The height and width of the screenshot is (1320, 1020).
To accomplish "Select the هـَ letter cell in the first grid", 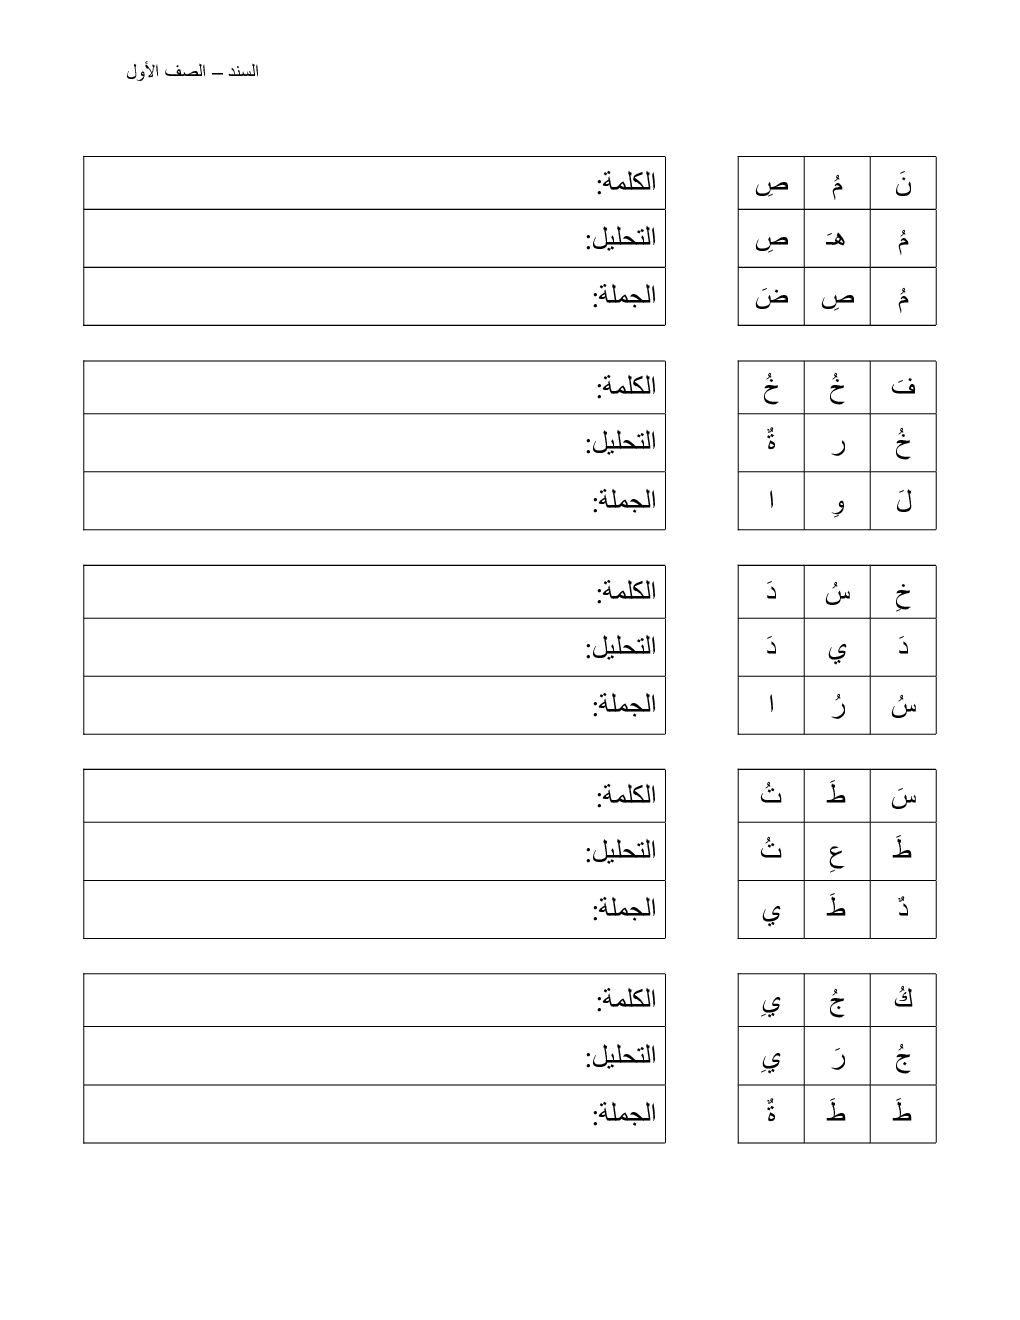I will (x=837, y=239).
